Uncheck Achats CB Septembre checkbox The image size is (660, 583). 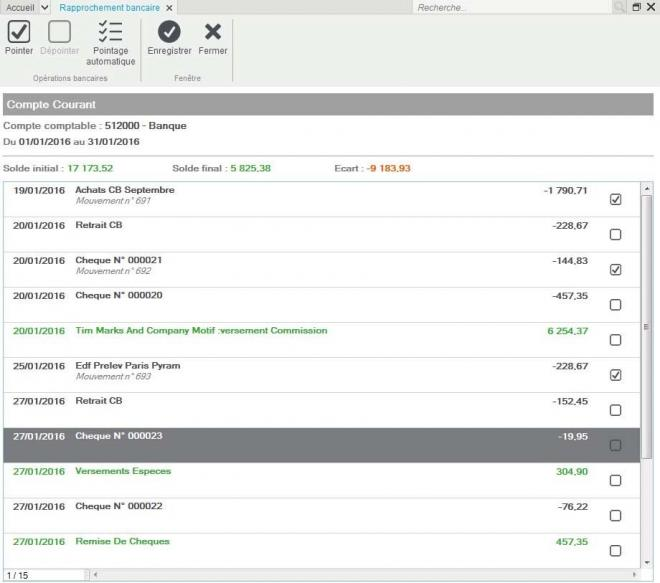tap(615, 199)
